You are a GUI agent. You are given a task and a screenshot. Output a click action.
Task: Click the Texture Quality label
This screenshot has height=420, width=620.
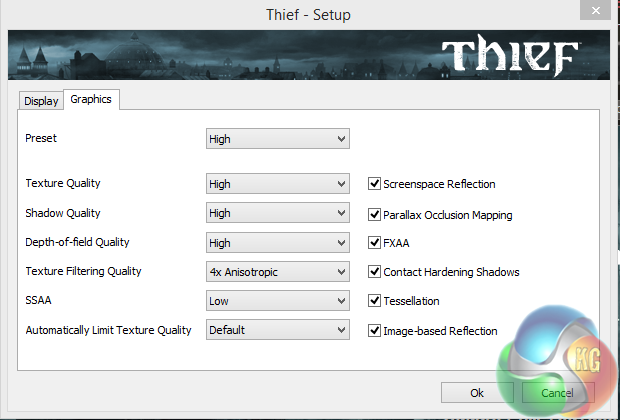[x=63, y=183]
